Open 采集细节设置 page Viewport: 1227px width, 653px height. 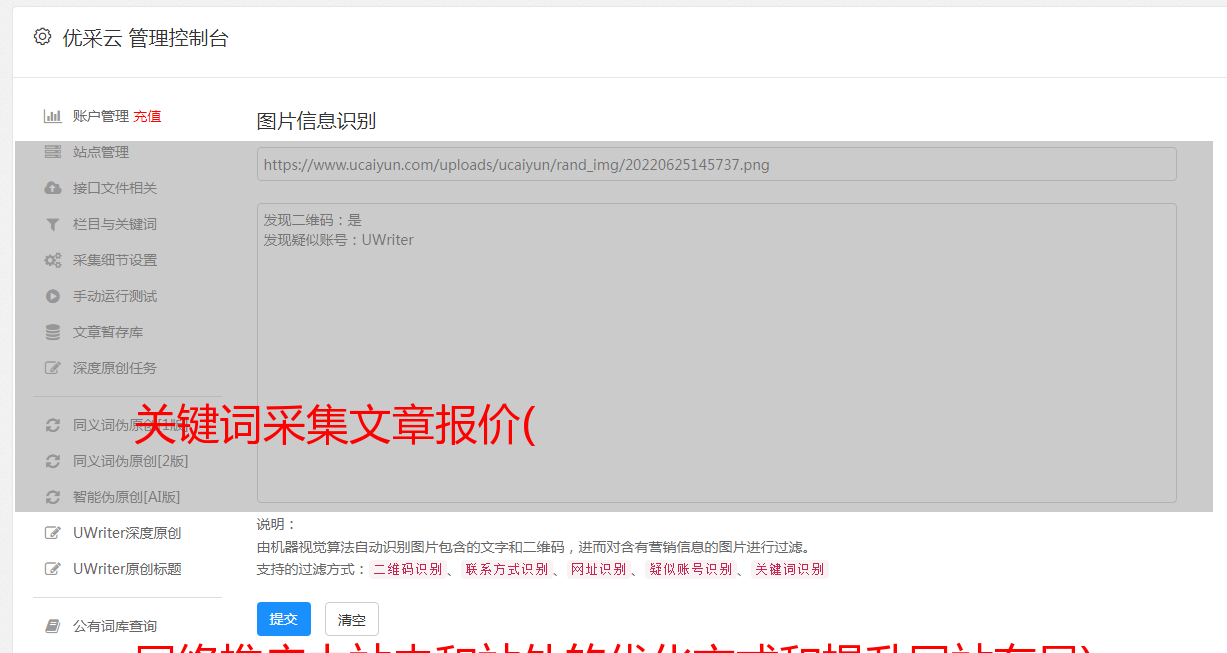pos(115,260)
